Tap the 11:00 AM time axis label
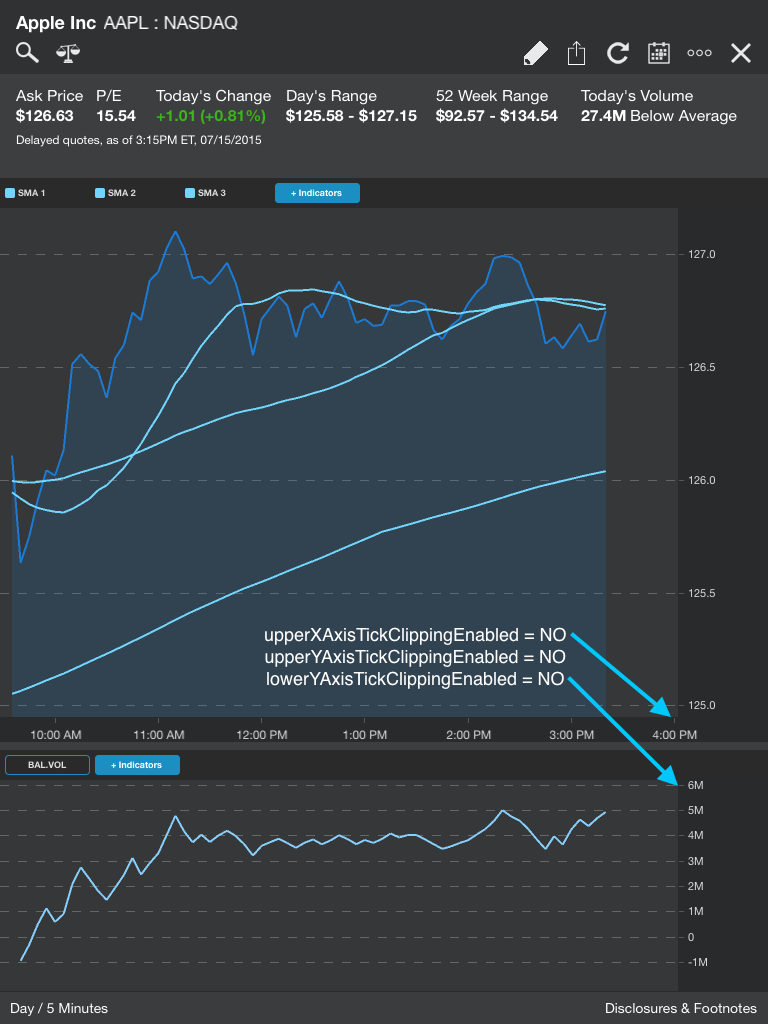The height and width of the screenshot is (1024, 768). click(x=159, y=735)
